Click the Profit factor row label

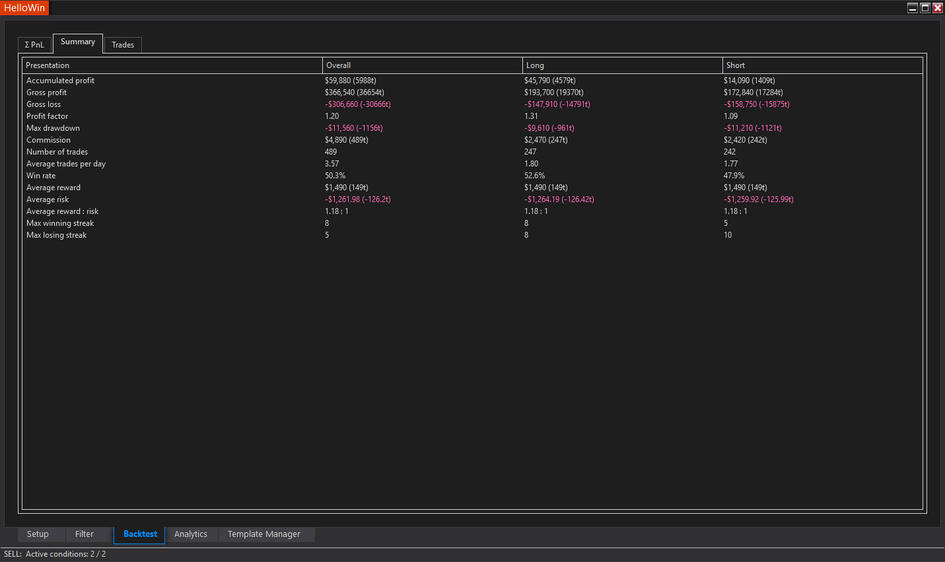click(49, 116)
